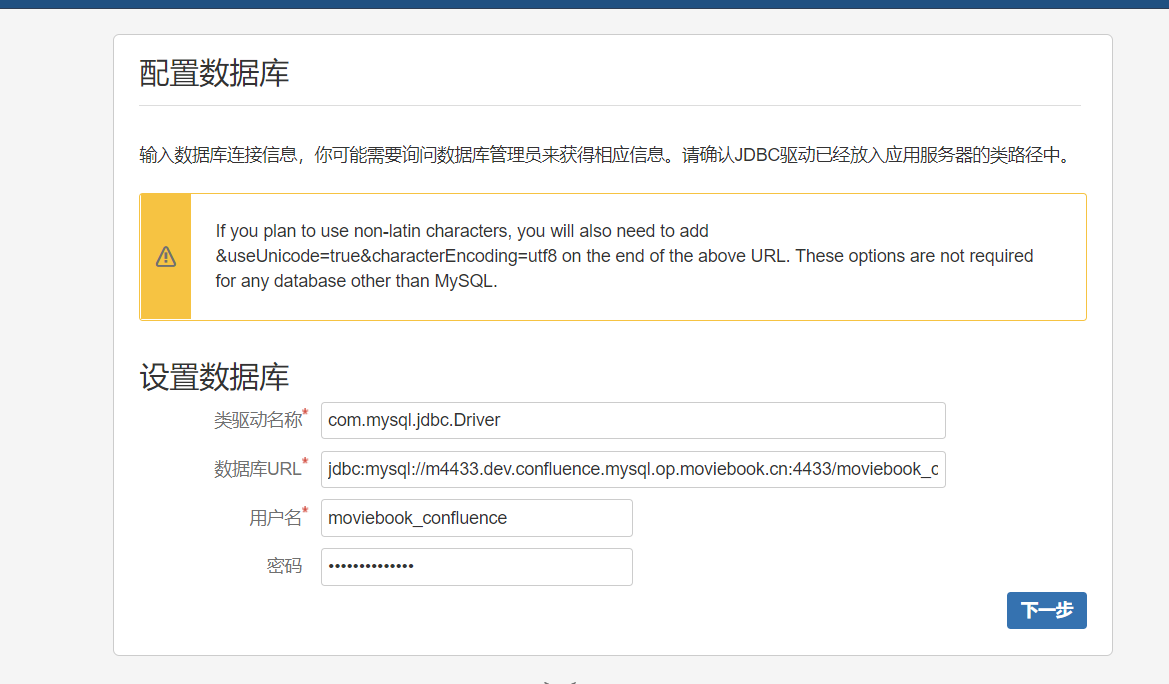Image resolution: width=1169 pixels, height=684 pixels.
Task: Click the yellow warning triangle icon
Action: (x=166, y=257)
